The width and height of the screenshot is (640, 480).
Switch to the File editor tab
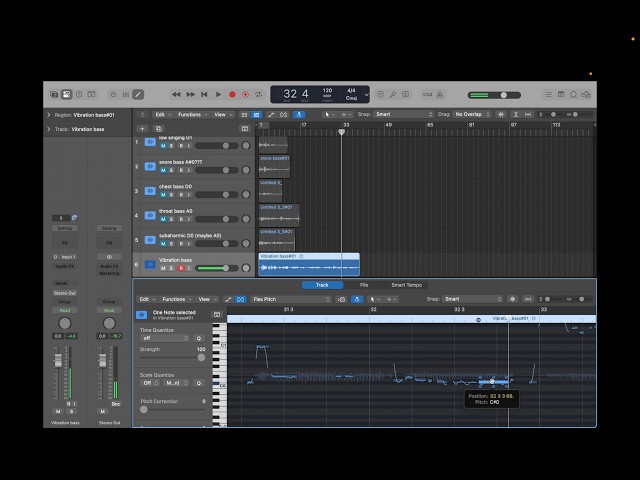364,285
